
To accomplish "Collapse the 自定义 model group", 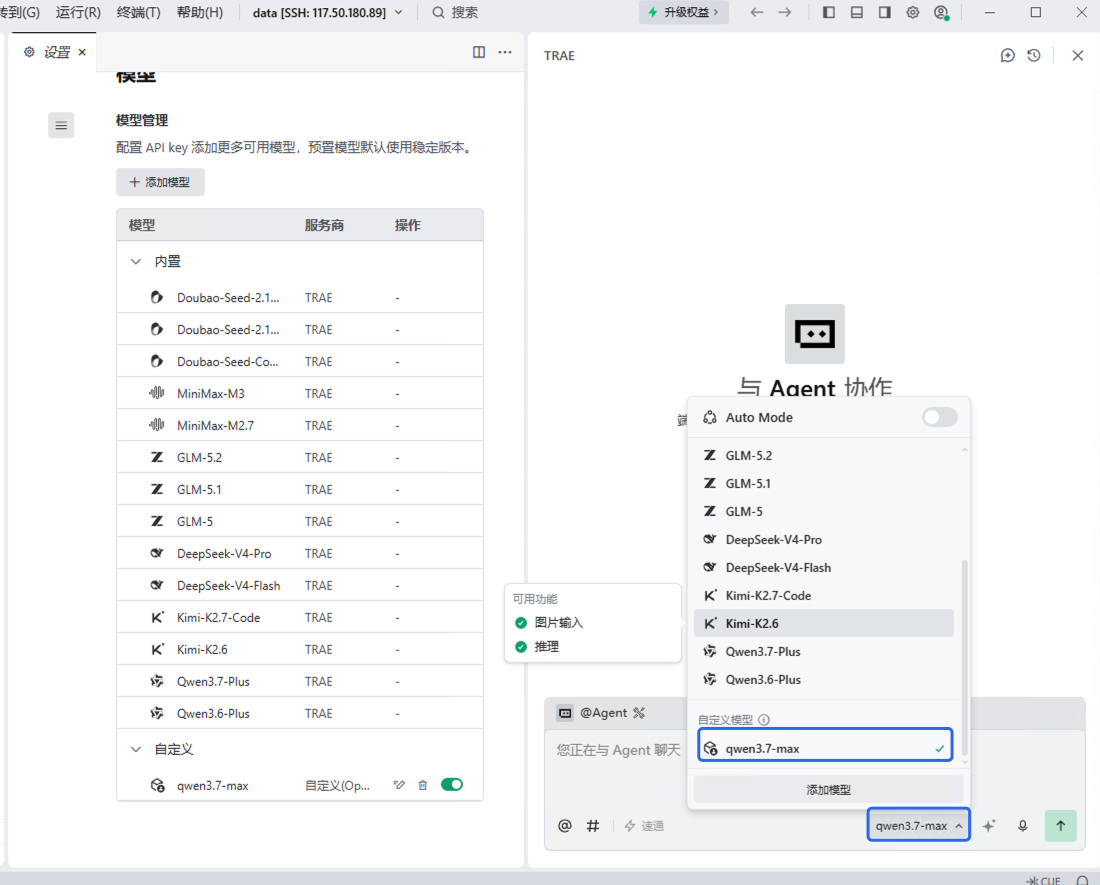I will 135,750.
